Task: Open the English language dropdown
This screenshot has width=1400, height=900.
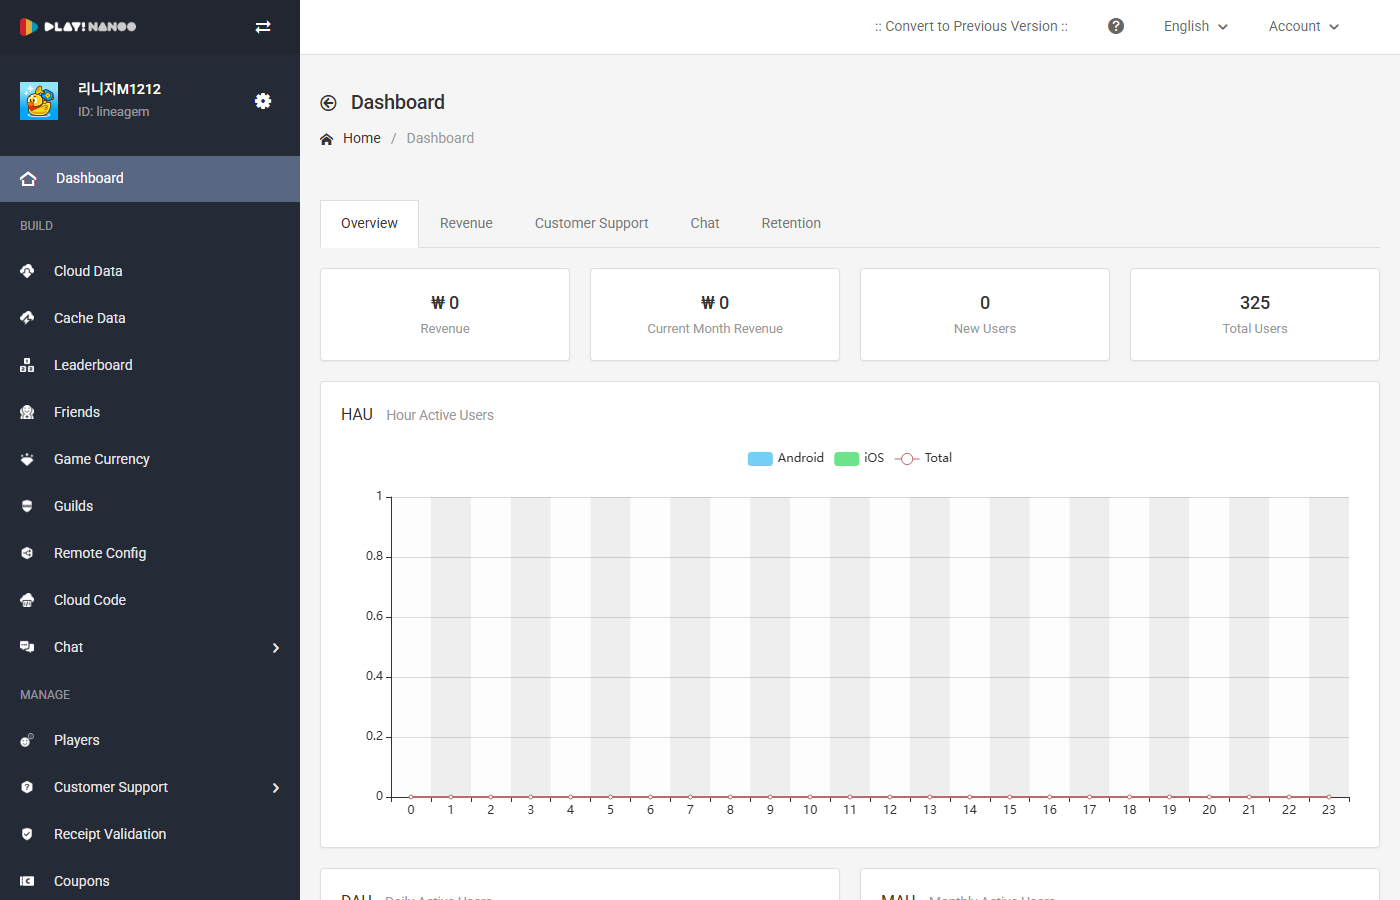Action: pyautogui.click(x=1196, y=26)
